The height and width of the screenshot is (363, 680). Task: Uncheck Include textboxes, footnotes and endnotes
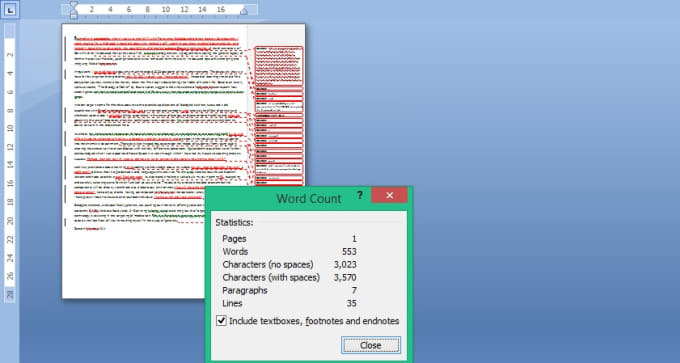coord(221,321)
